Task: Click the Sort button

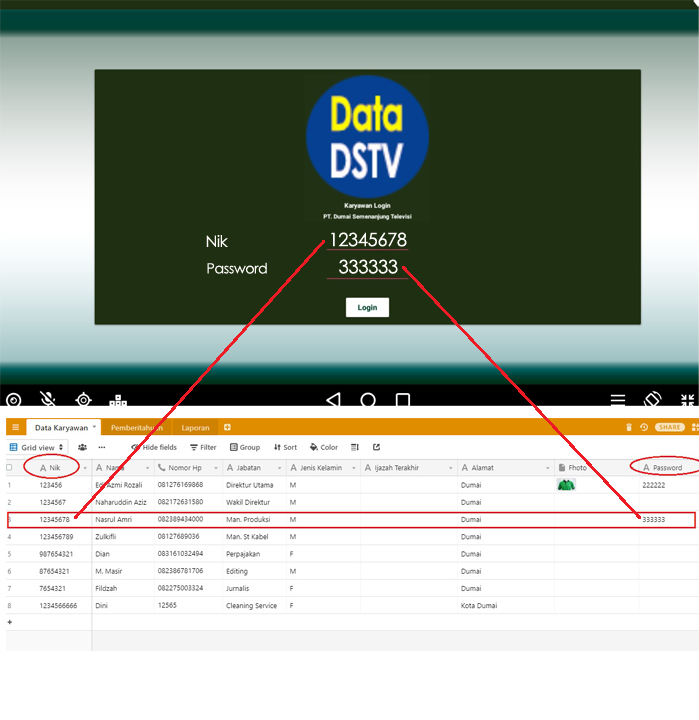Action: coord(285,447)
